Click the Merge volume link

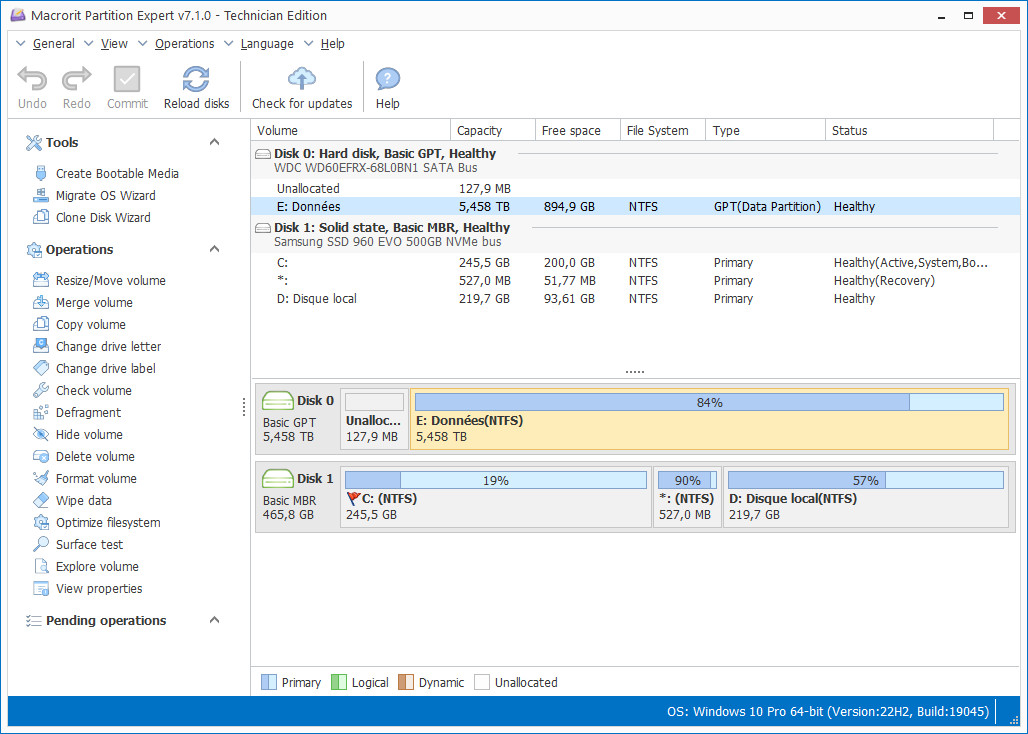coord(94,303)
